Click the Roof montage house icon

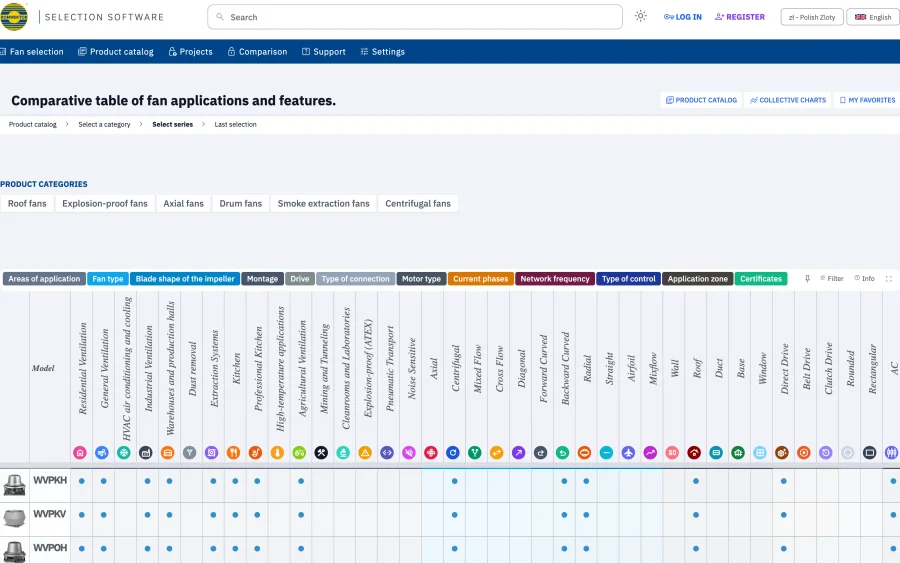694,453
